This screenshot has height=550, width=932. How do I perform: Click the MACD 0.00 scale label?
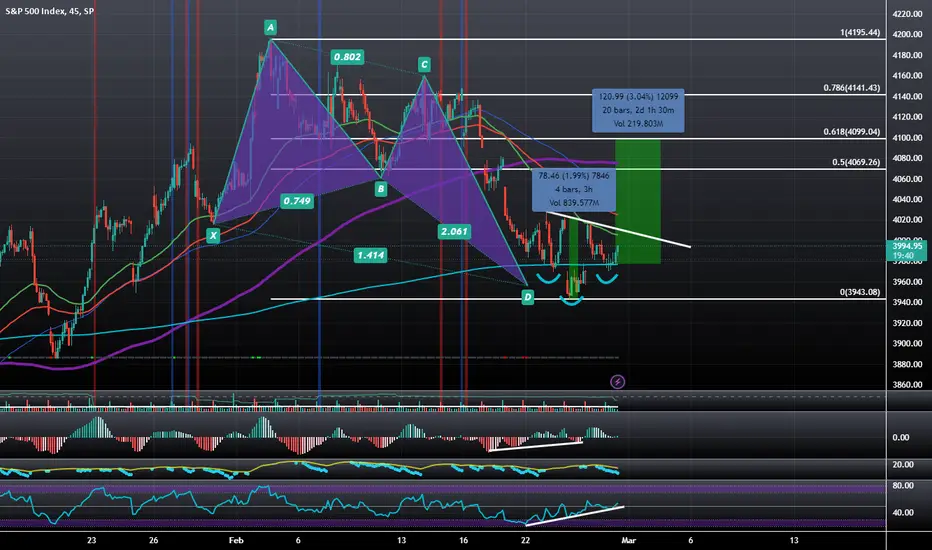pyautogui.click(x=900, y=437)
